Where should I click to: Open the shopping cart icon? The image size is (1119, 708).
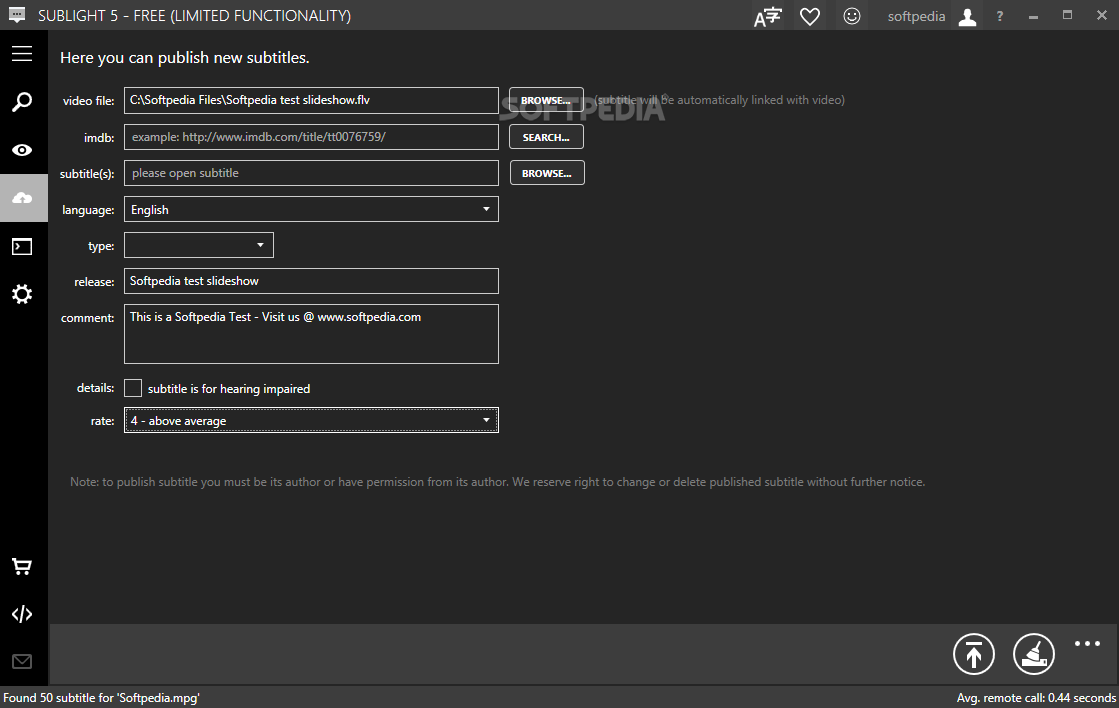coord(22,567)
